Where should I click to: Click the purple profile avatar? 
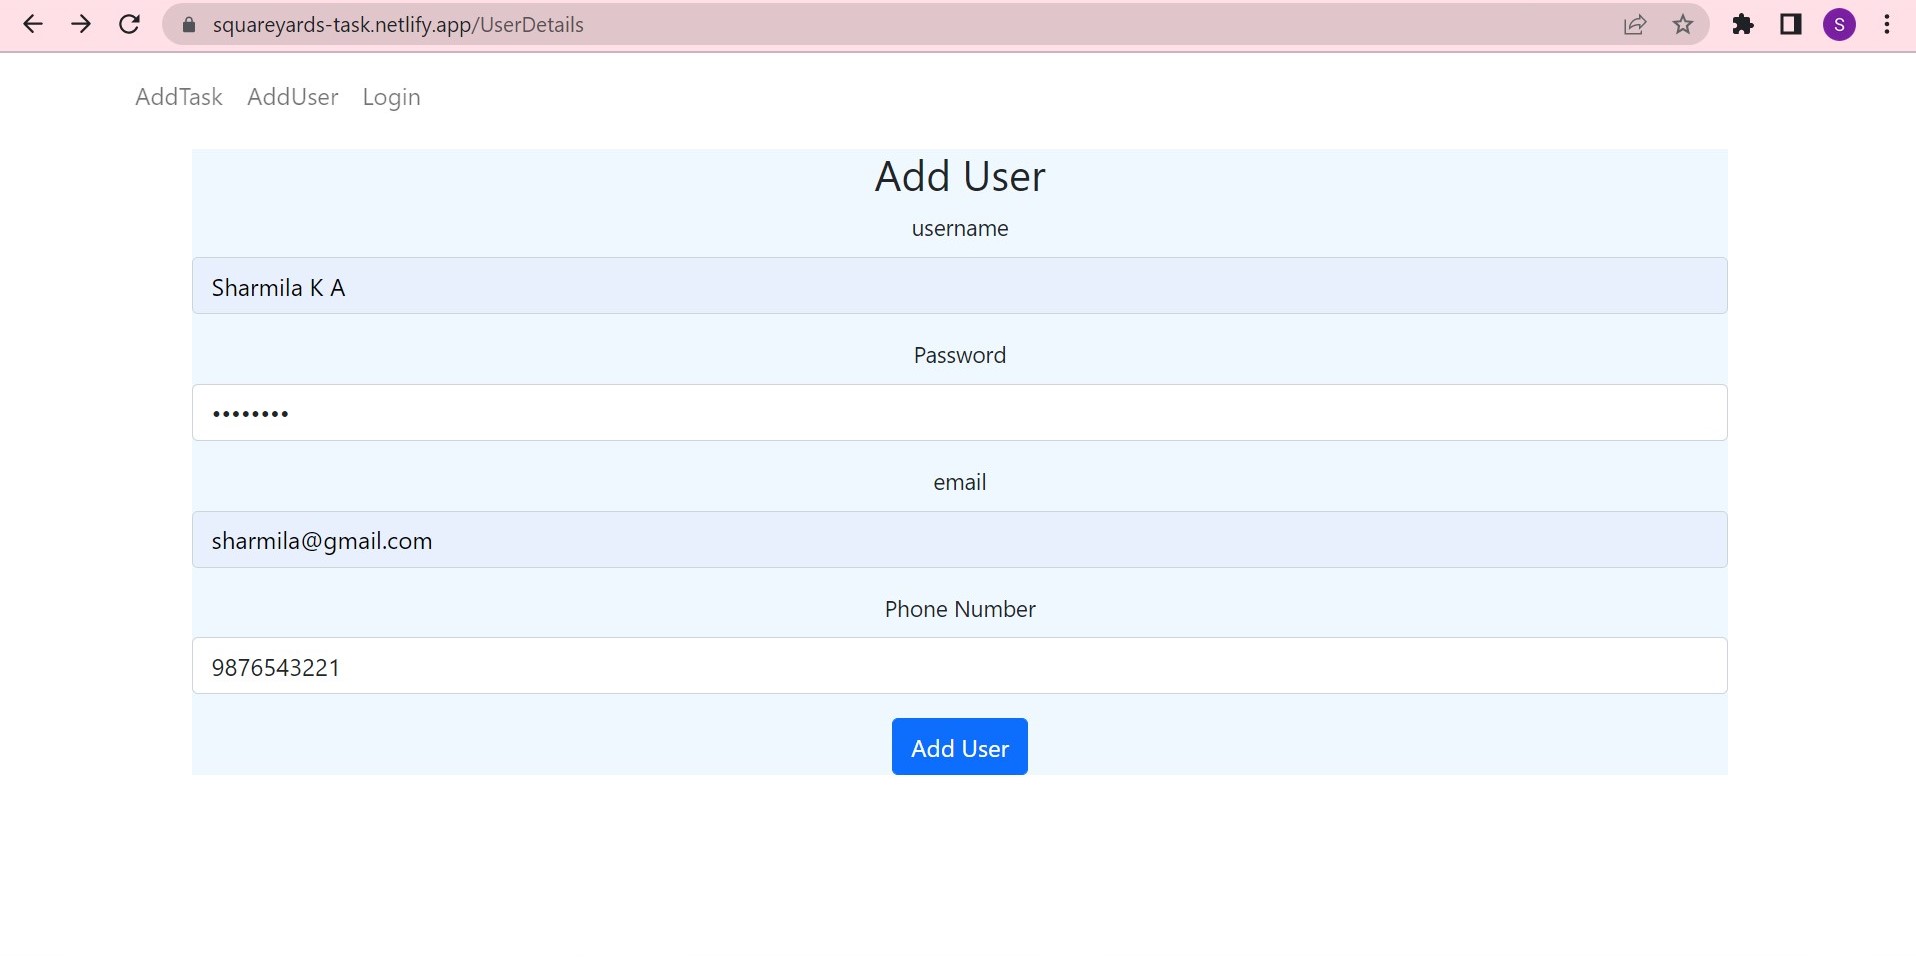(x=1841, y=24)
